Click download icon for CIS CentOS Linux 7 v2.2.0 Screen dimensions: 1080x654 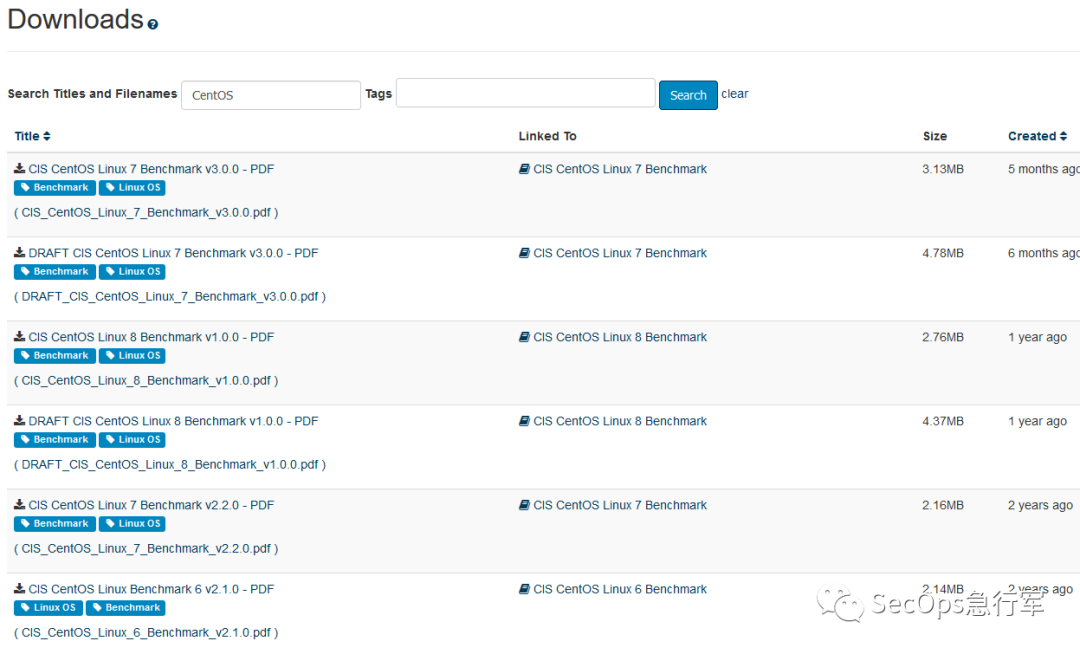pos(19,504)
